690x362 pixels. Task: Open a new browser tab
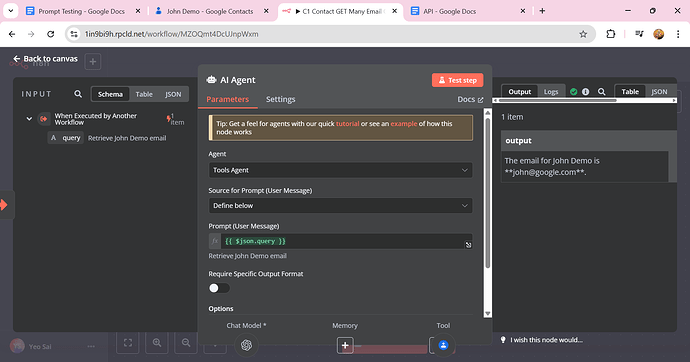coord(542,11)
